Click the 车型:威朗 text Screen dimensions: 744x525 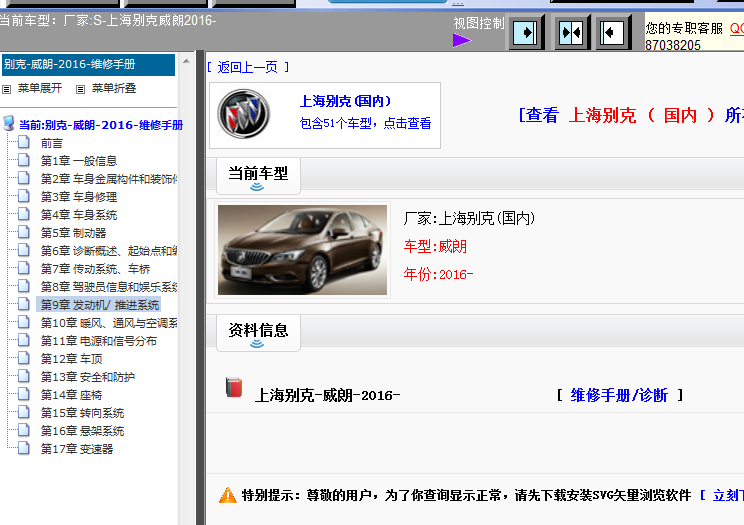click(435, 246)
